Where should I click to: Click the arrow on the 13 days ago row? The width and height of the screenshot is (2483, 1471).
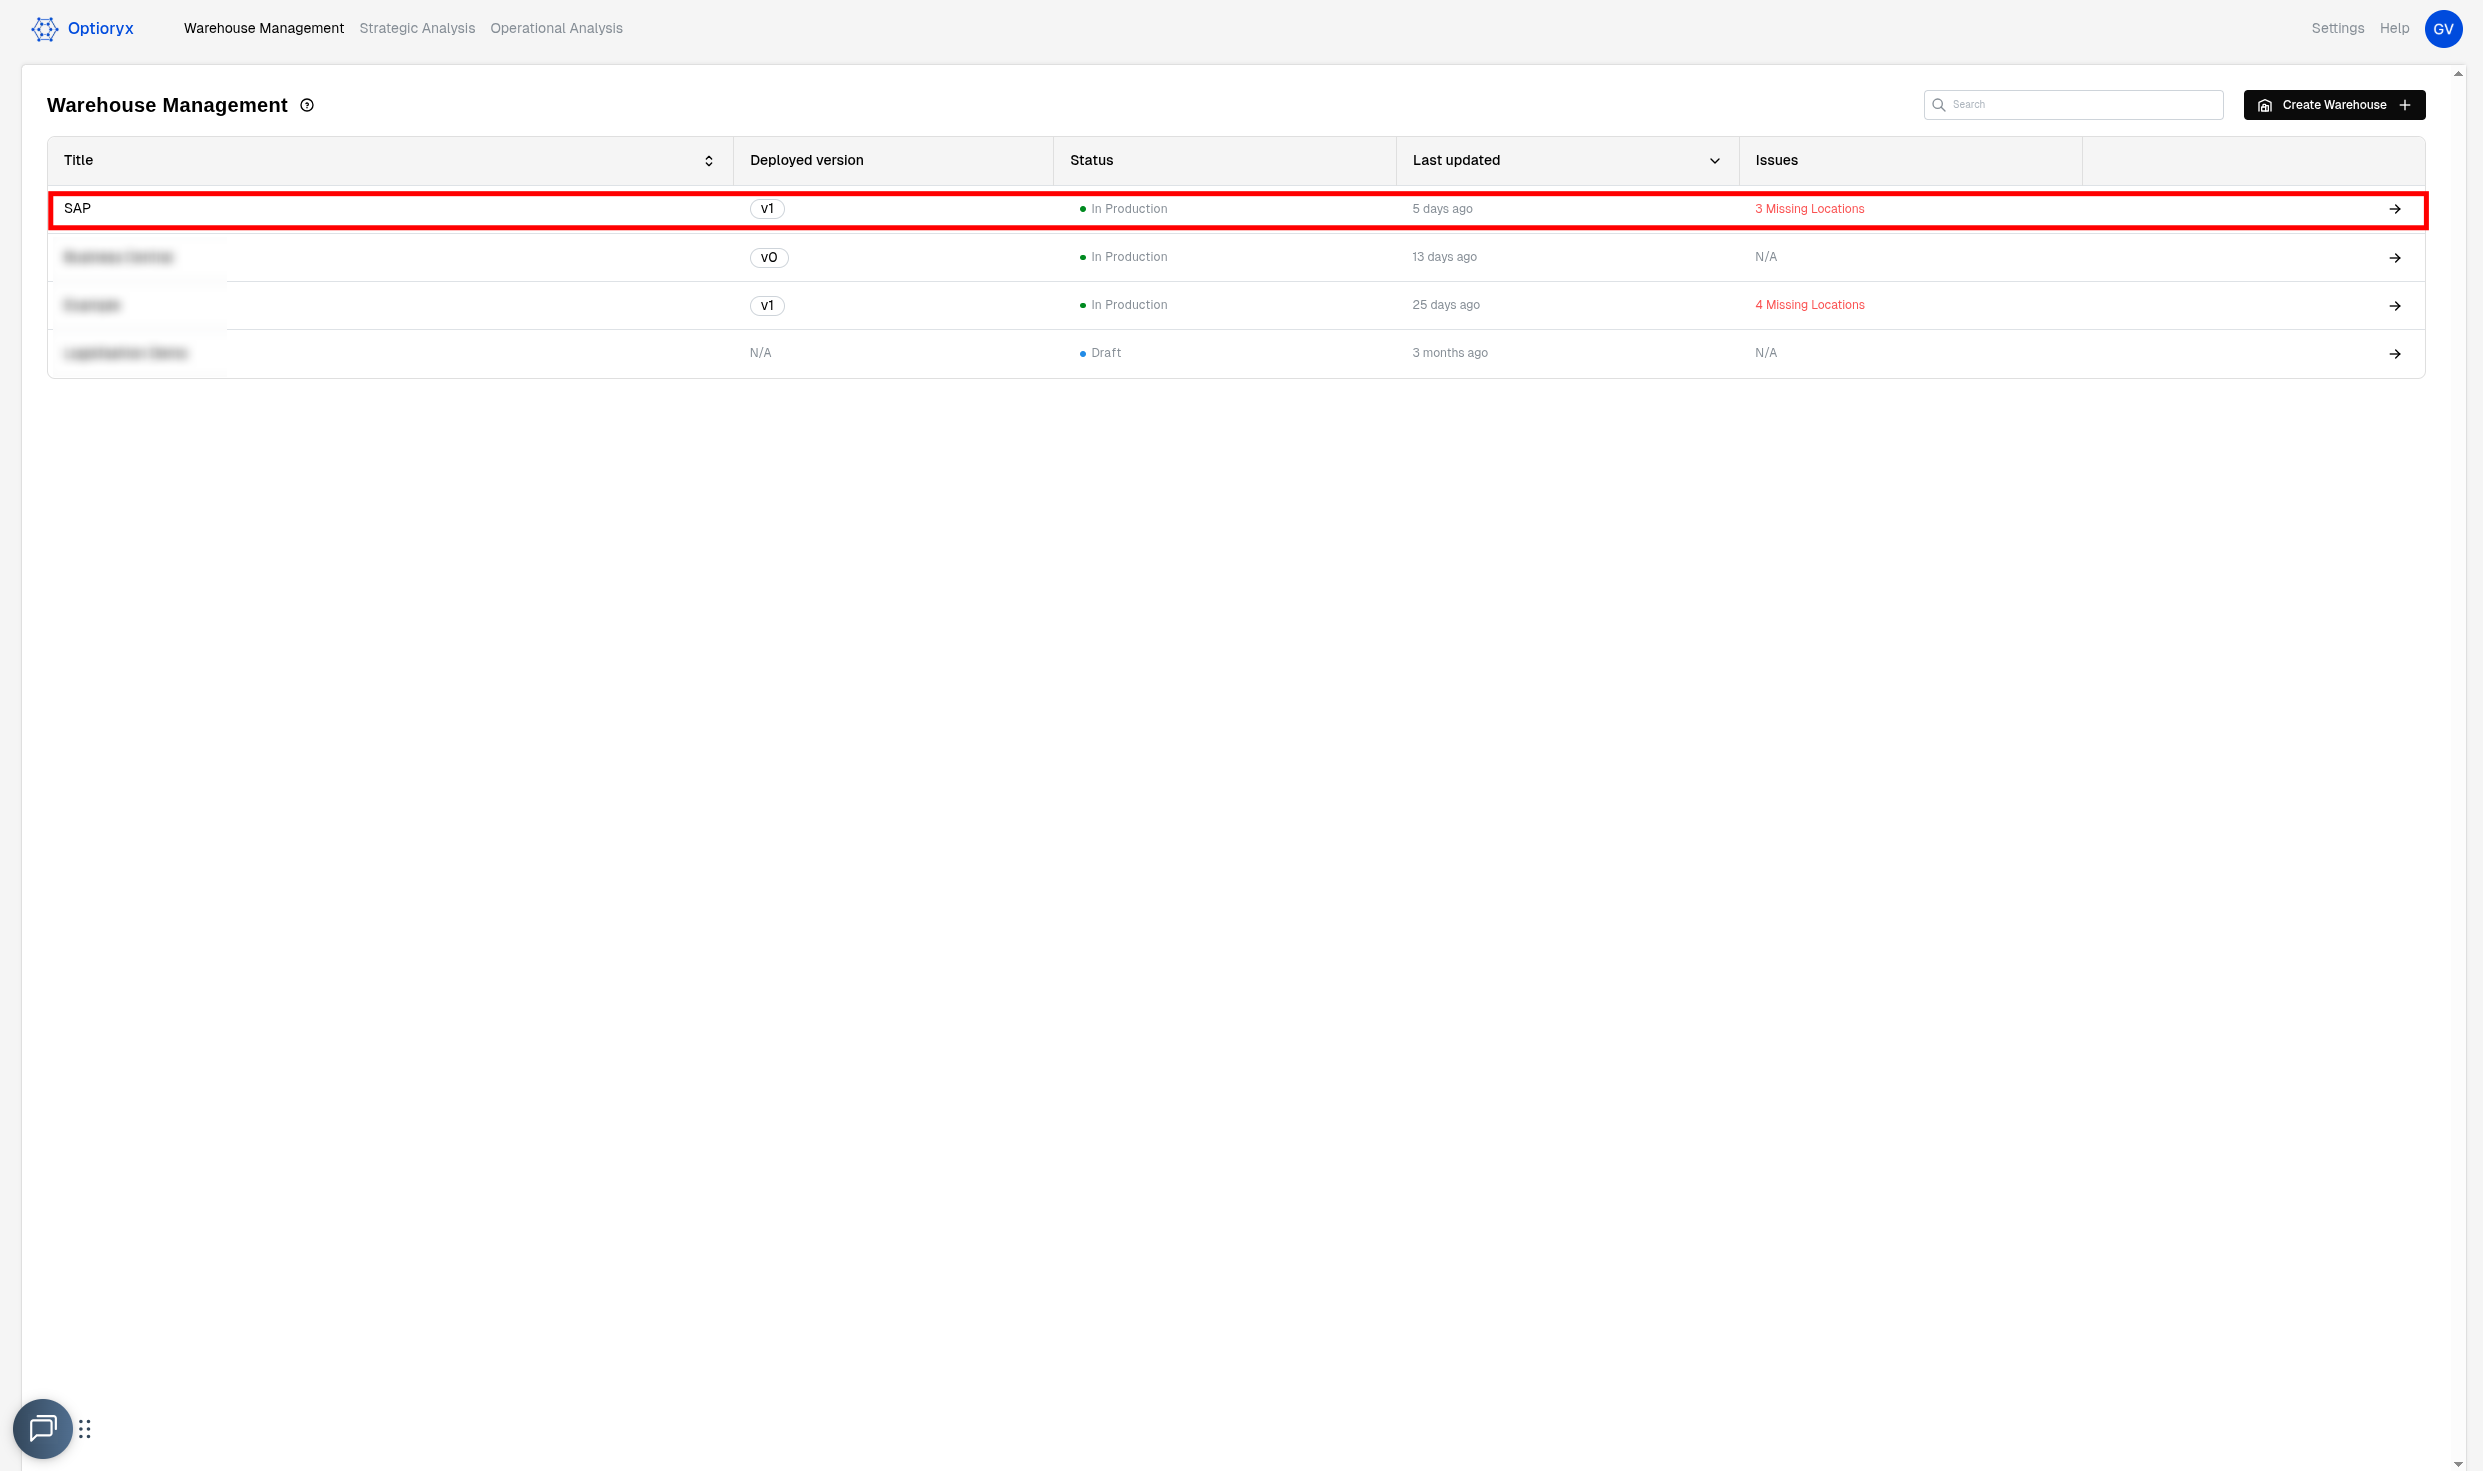(2394, 258)
